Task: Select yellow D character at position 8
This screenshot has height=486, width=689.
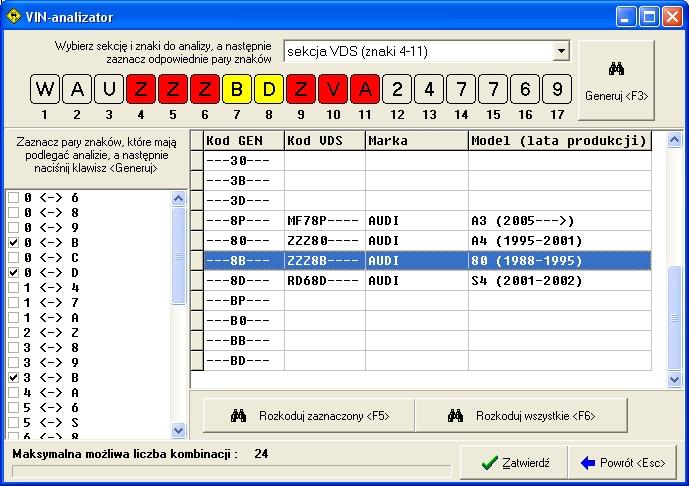Action: (x=269, y=89)
